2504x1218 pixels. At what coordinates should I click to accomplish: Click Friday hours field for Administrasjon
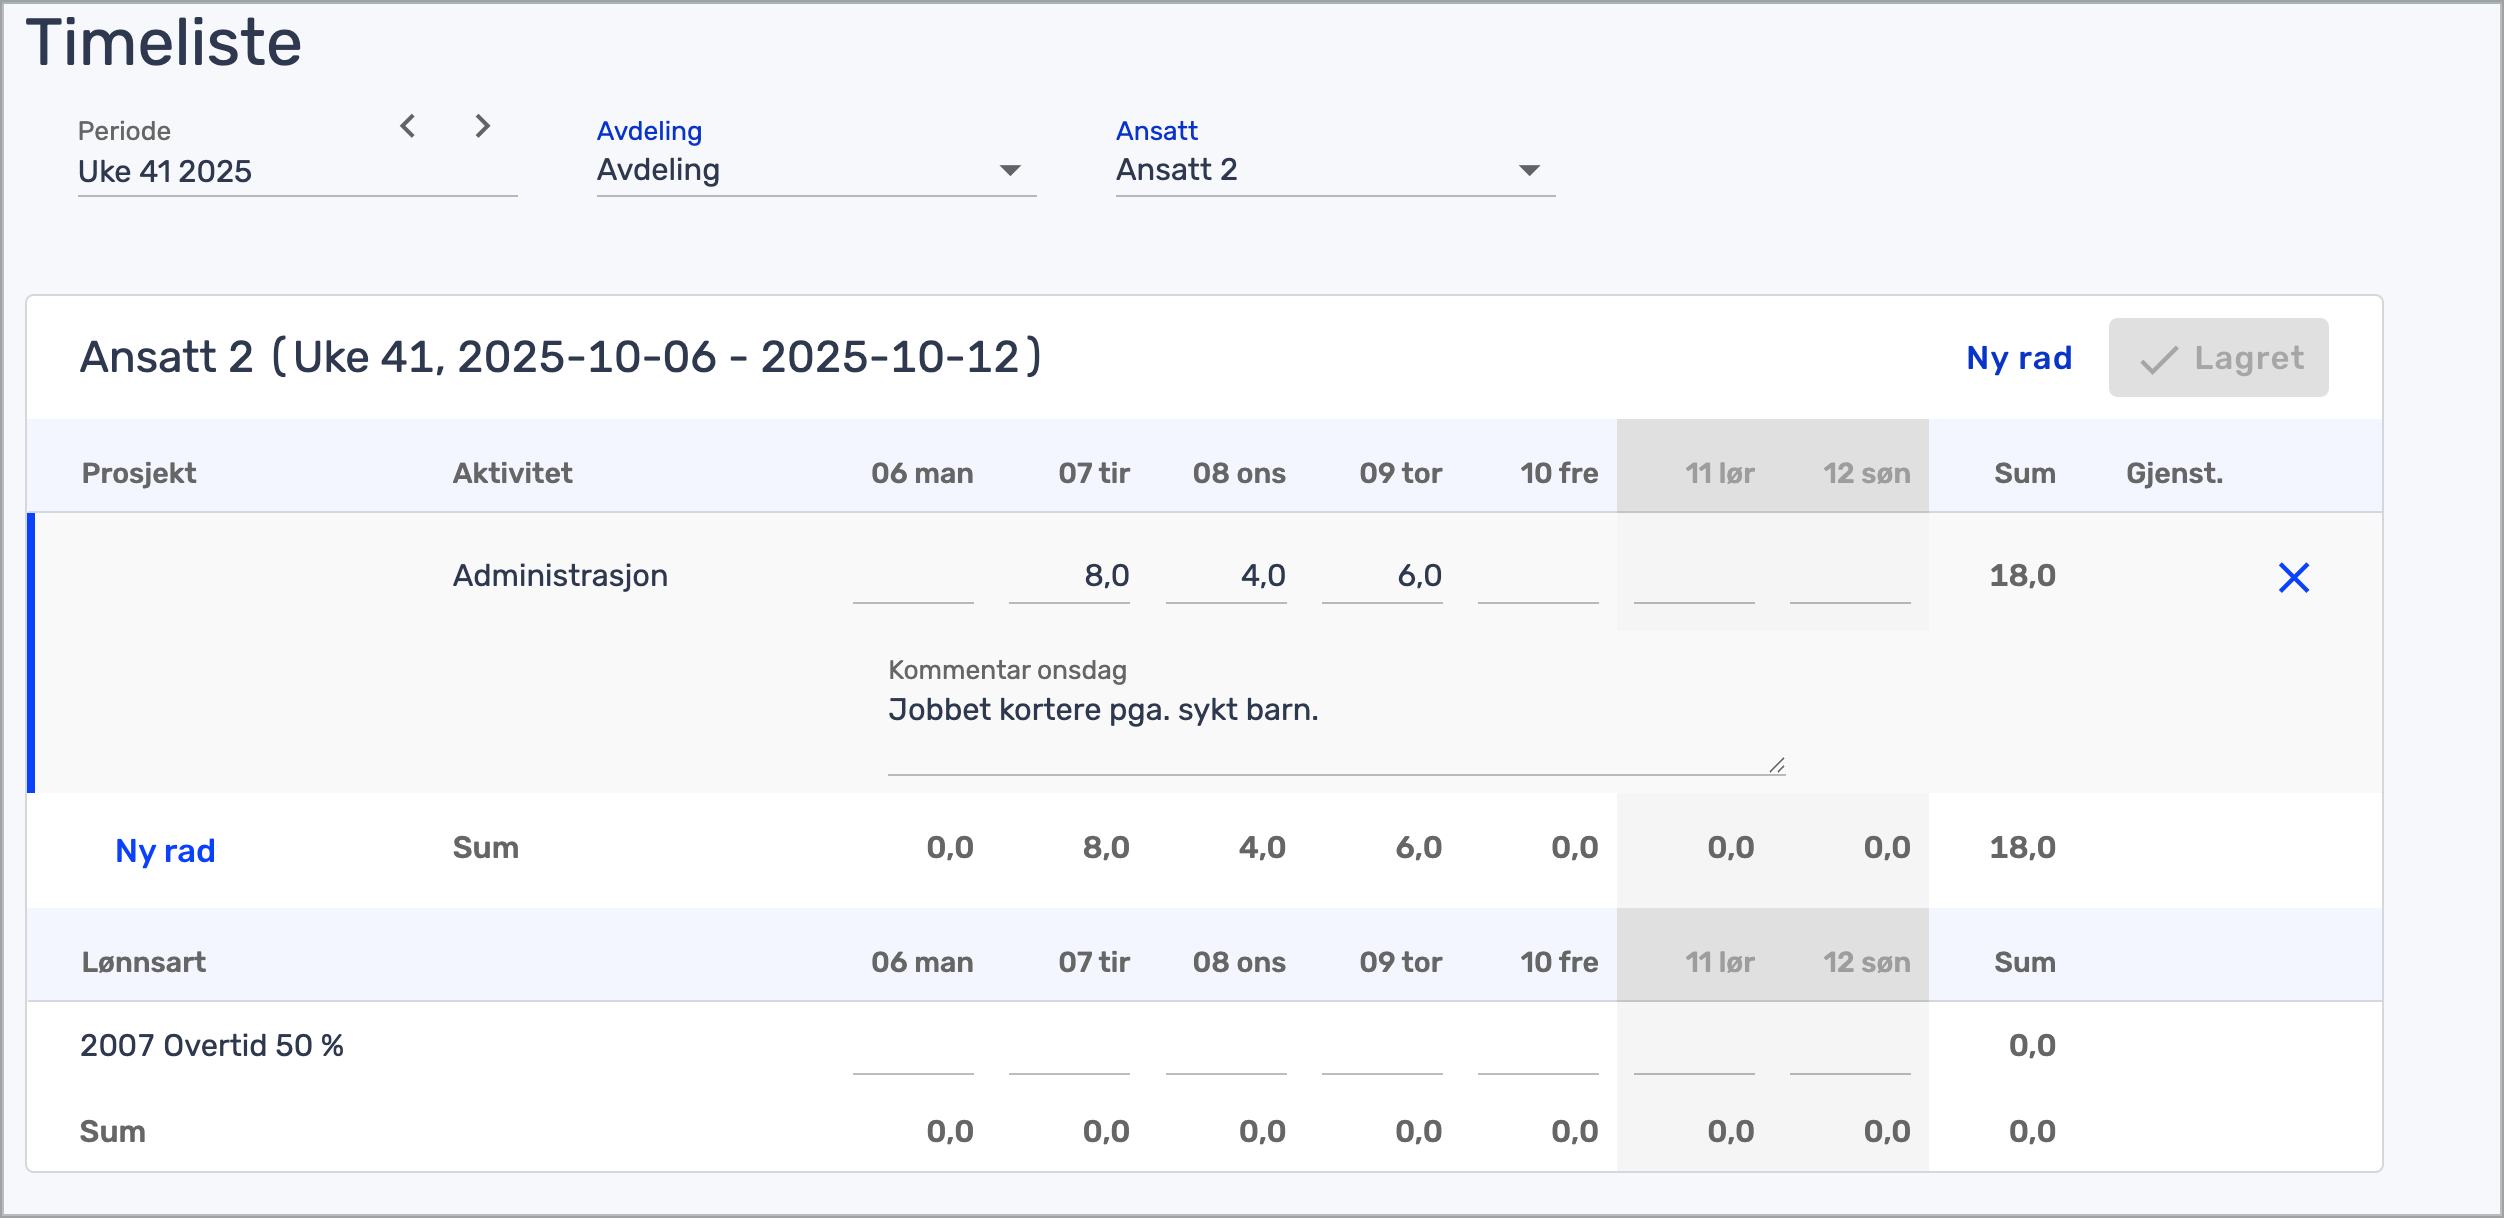coord(1538,577)
